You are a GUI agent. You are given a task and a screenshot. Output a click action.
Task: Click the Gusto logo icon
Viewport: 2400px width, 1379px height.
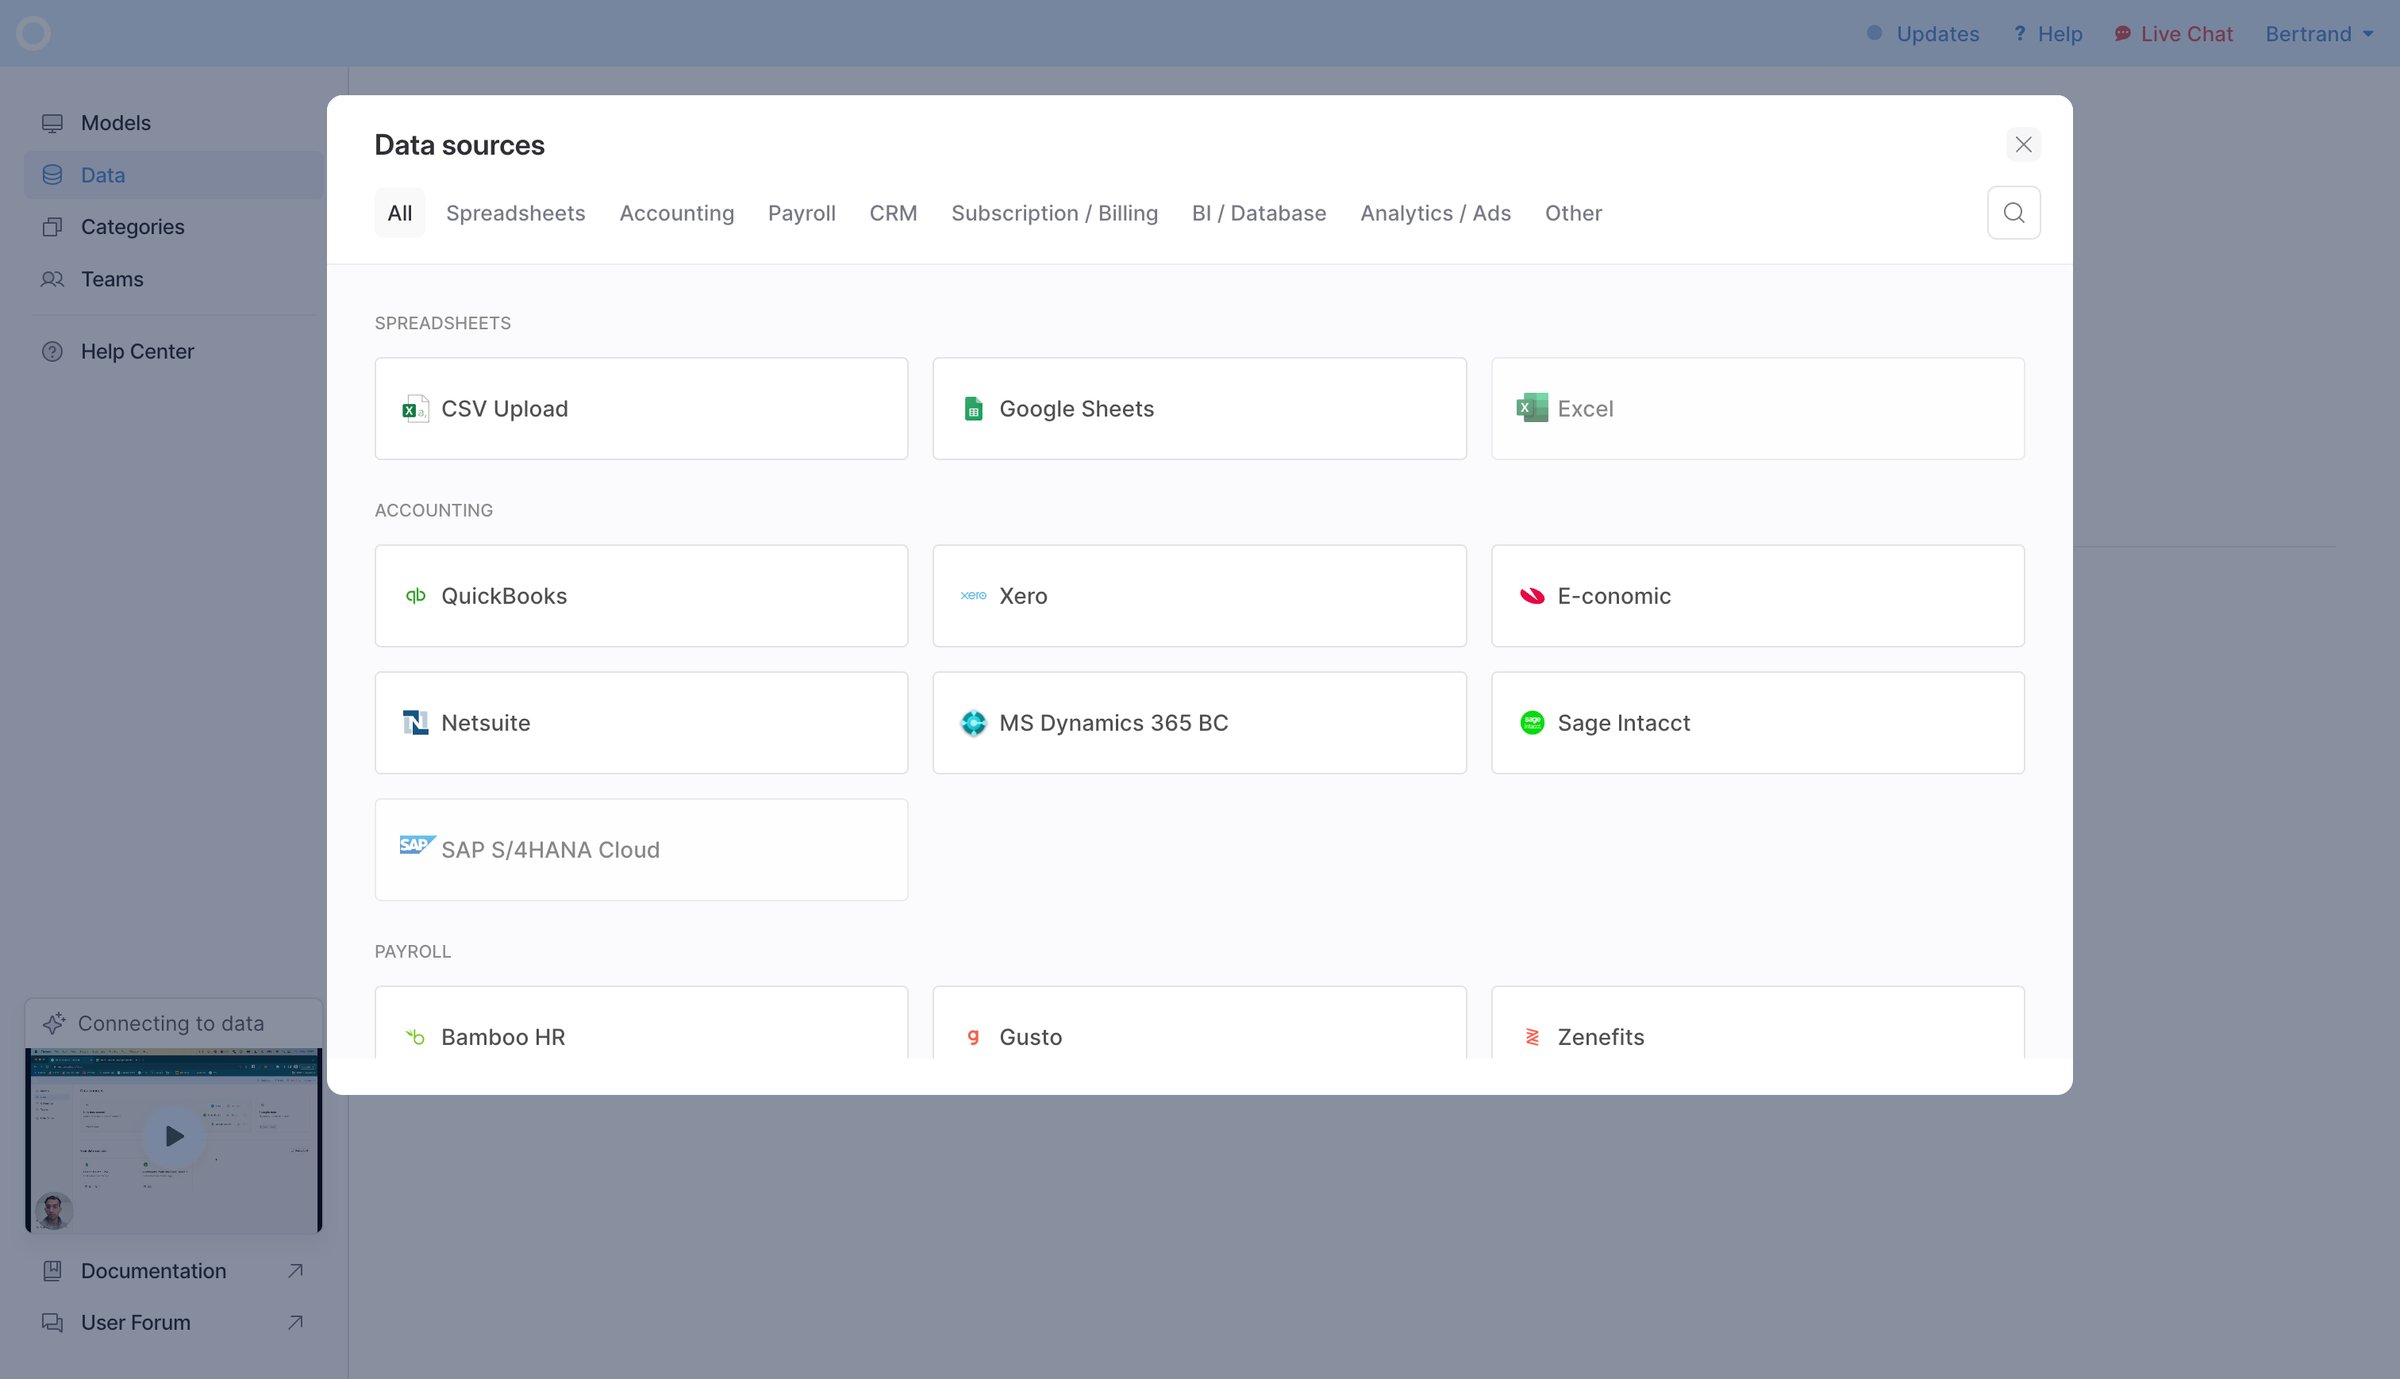(973, 1036)
